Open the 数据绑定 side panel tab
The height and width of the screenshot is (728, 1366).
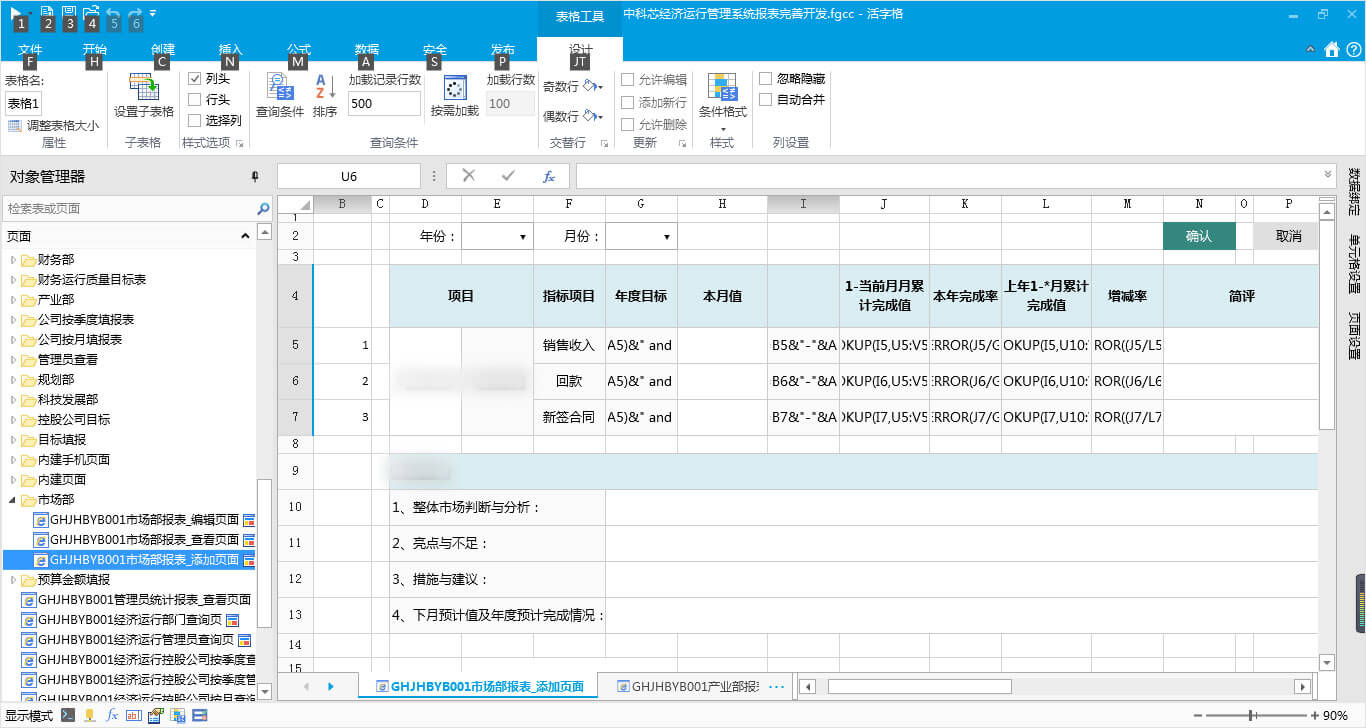(x=1354, y=194)
